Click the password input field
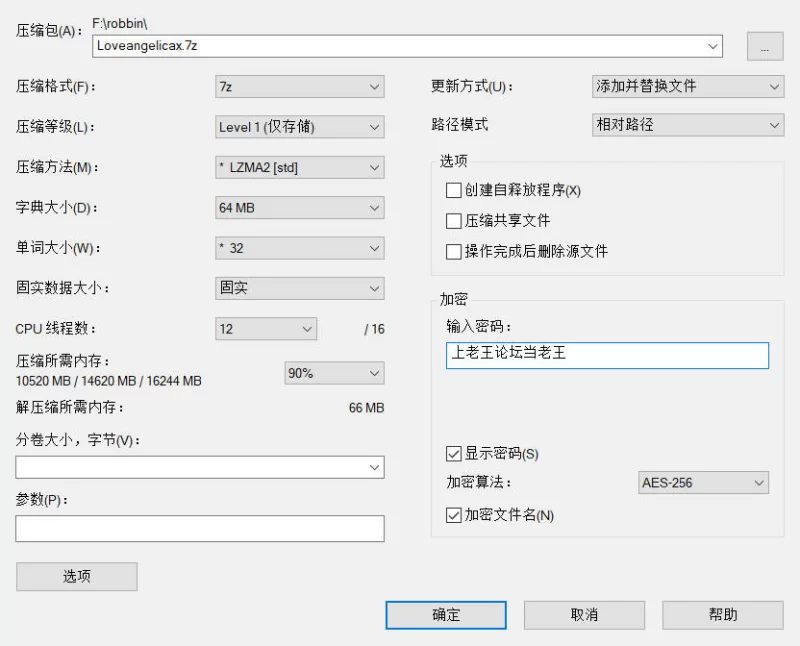Viewport: 800px width, 646px height. [607, 355]
